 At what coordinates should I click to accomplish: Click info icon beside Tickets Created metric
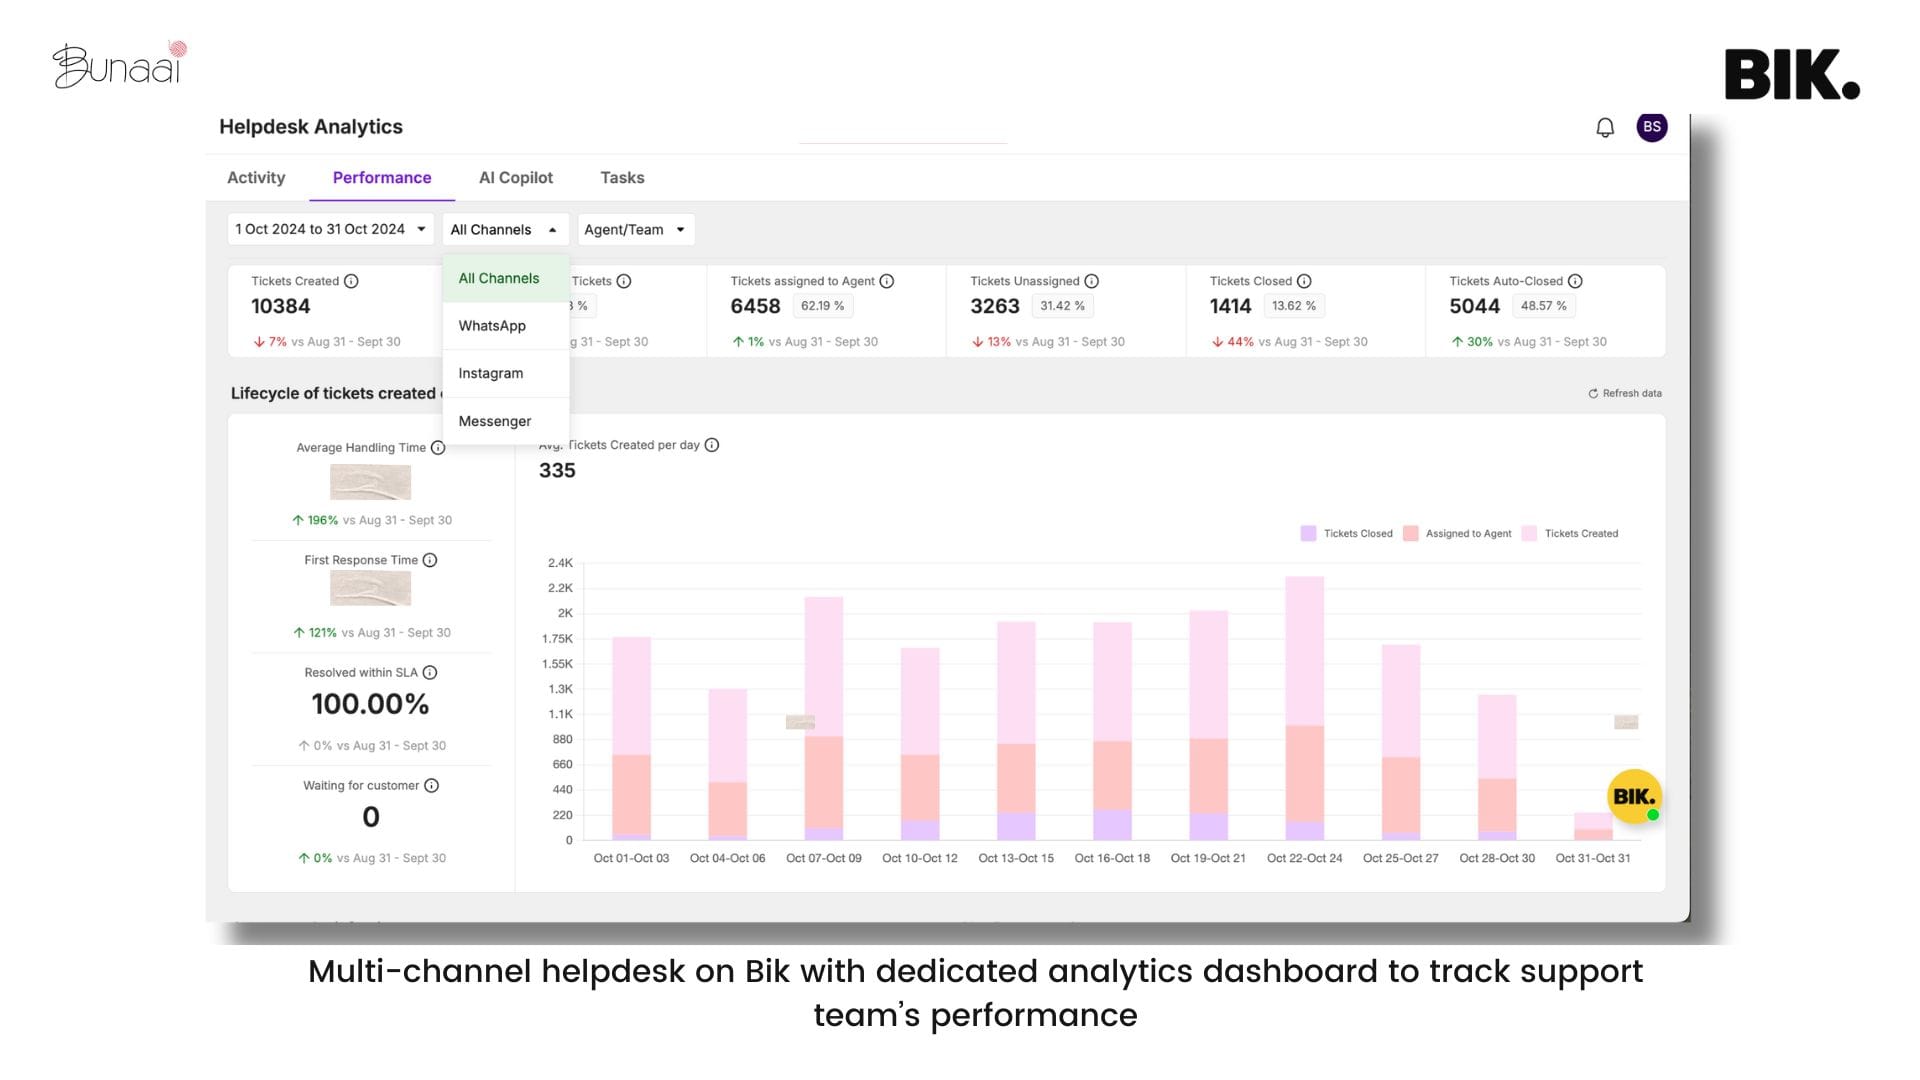point(352,281)
